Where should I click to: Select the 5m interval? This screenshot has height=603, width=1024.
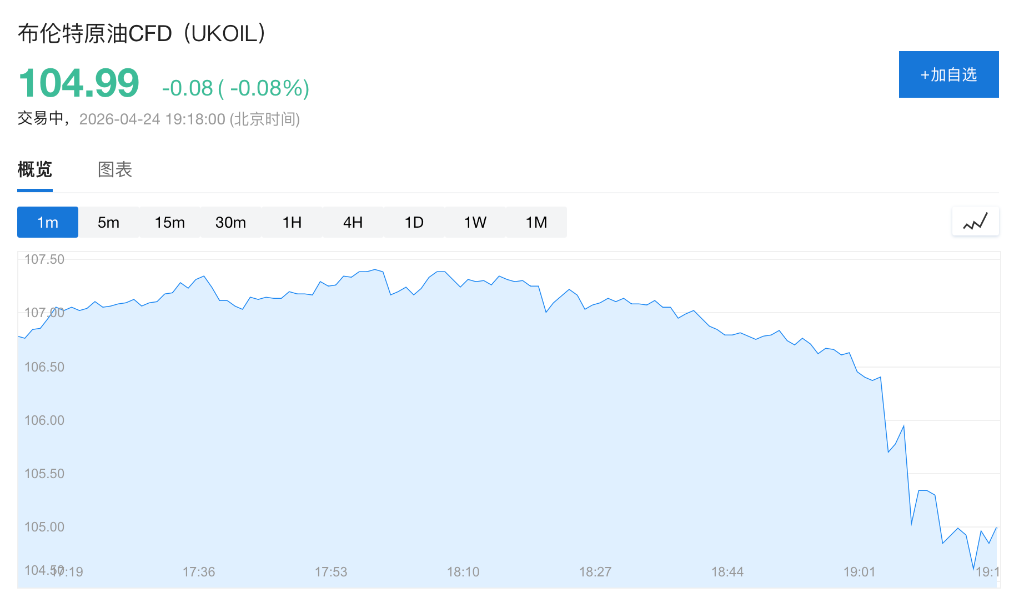[108, 222]
